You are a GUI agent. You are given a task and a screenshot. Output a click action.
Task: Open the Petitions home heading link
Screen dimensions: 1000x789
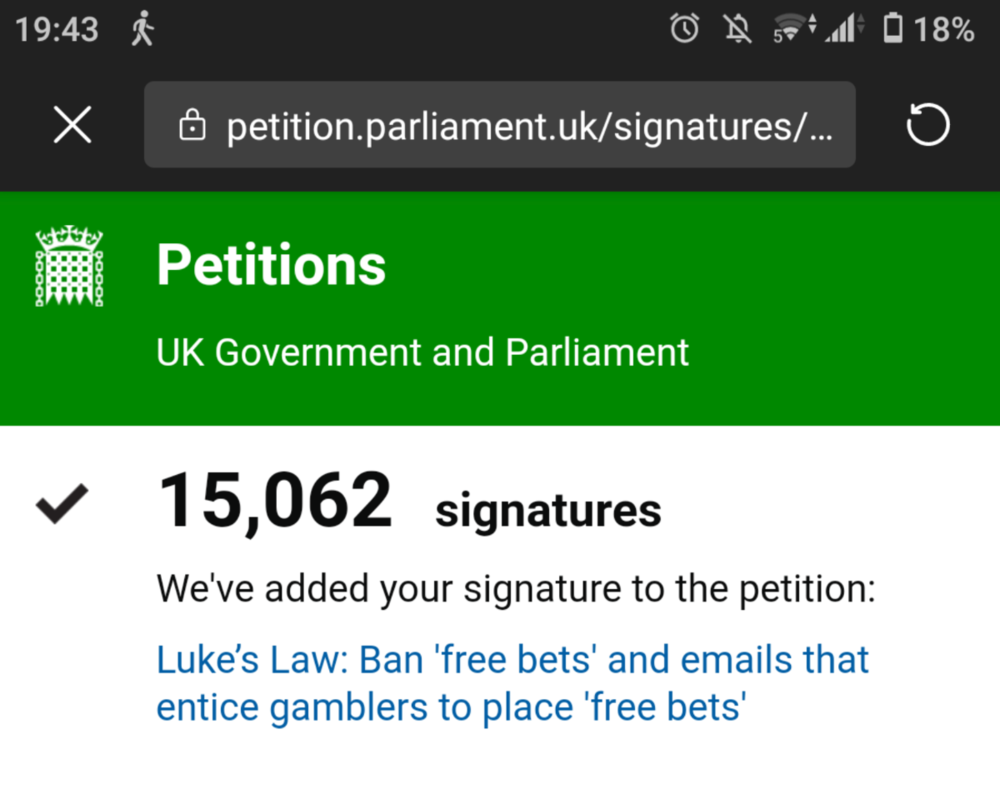pos(271,265)
